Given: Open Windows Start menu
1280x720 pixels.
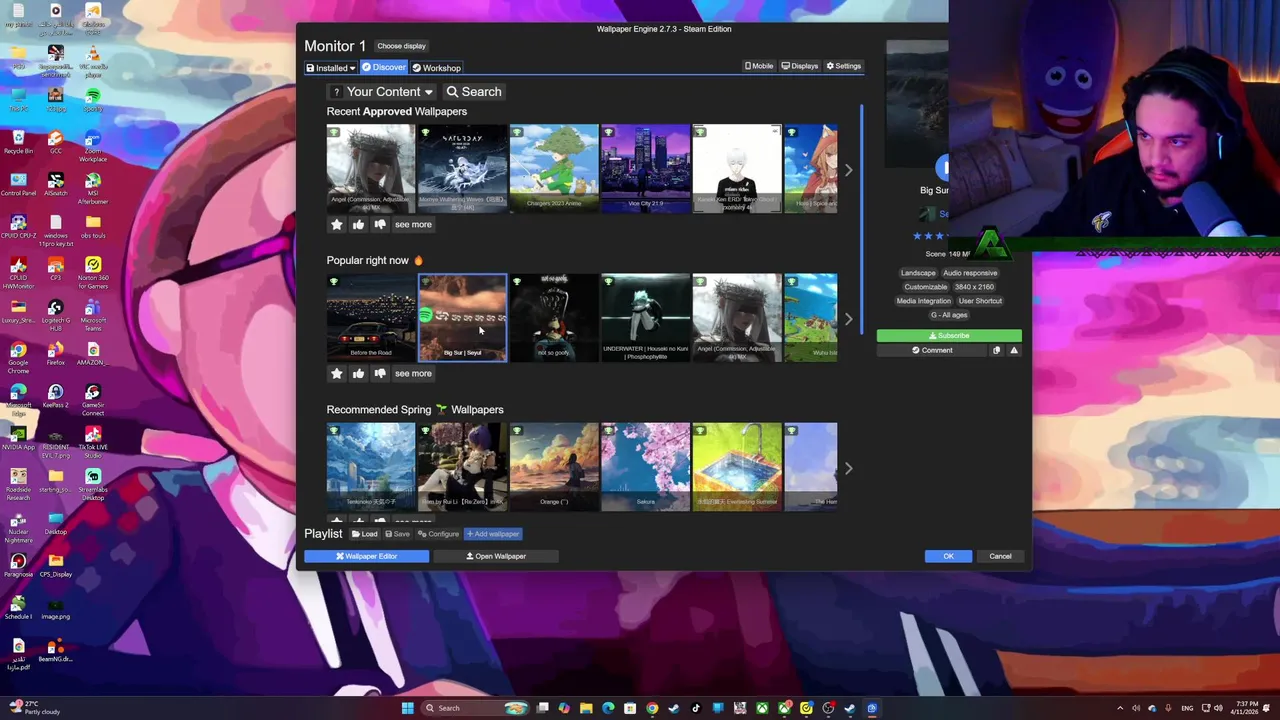Looking at the screenshot, I should click(407, 708).
